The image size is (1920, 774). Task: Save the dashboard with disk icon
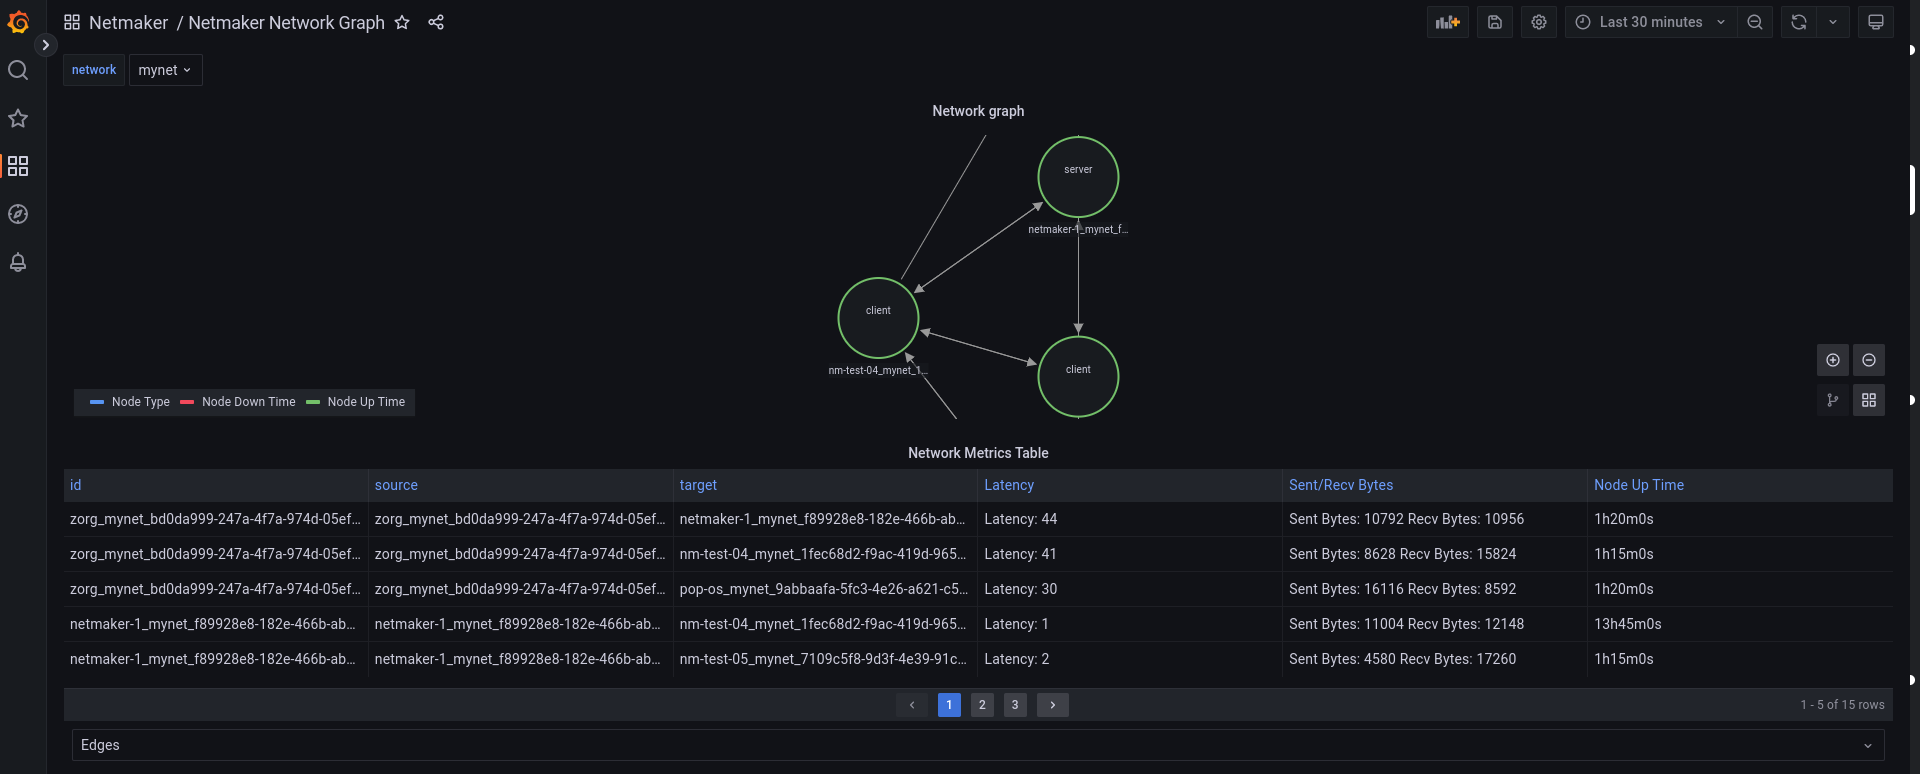point(1495,22)
